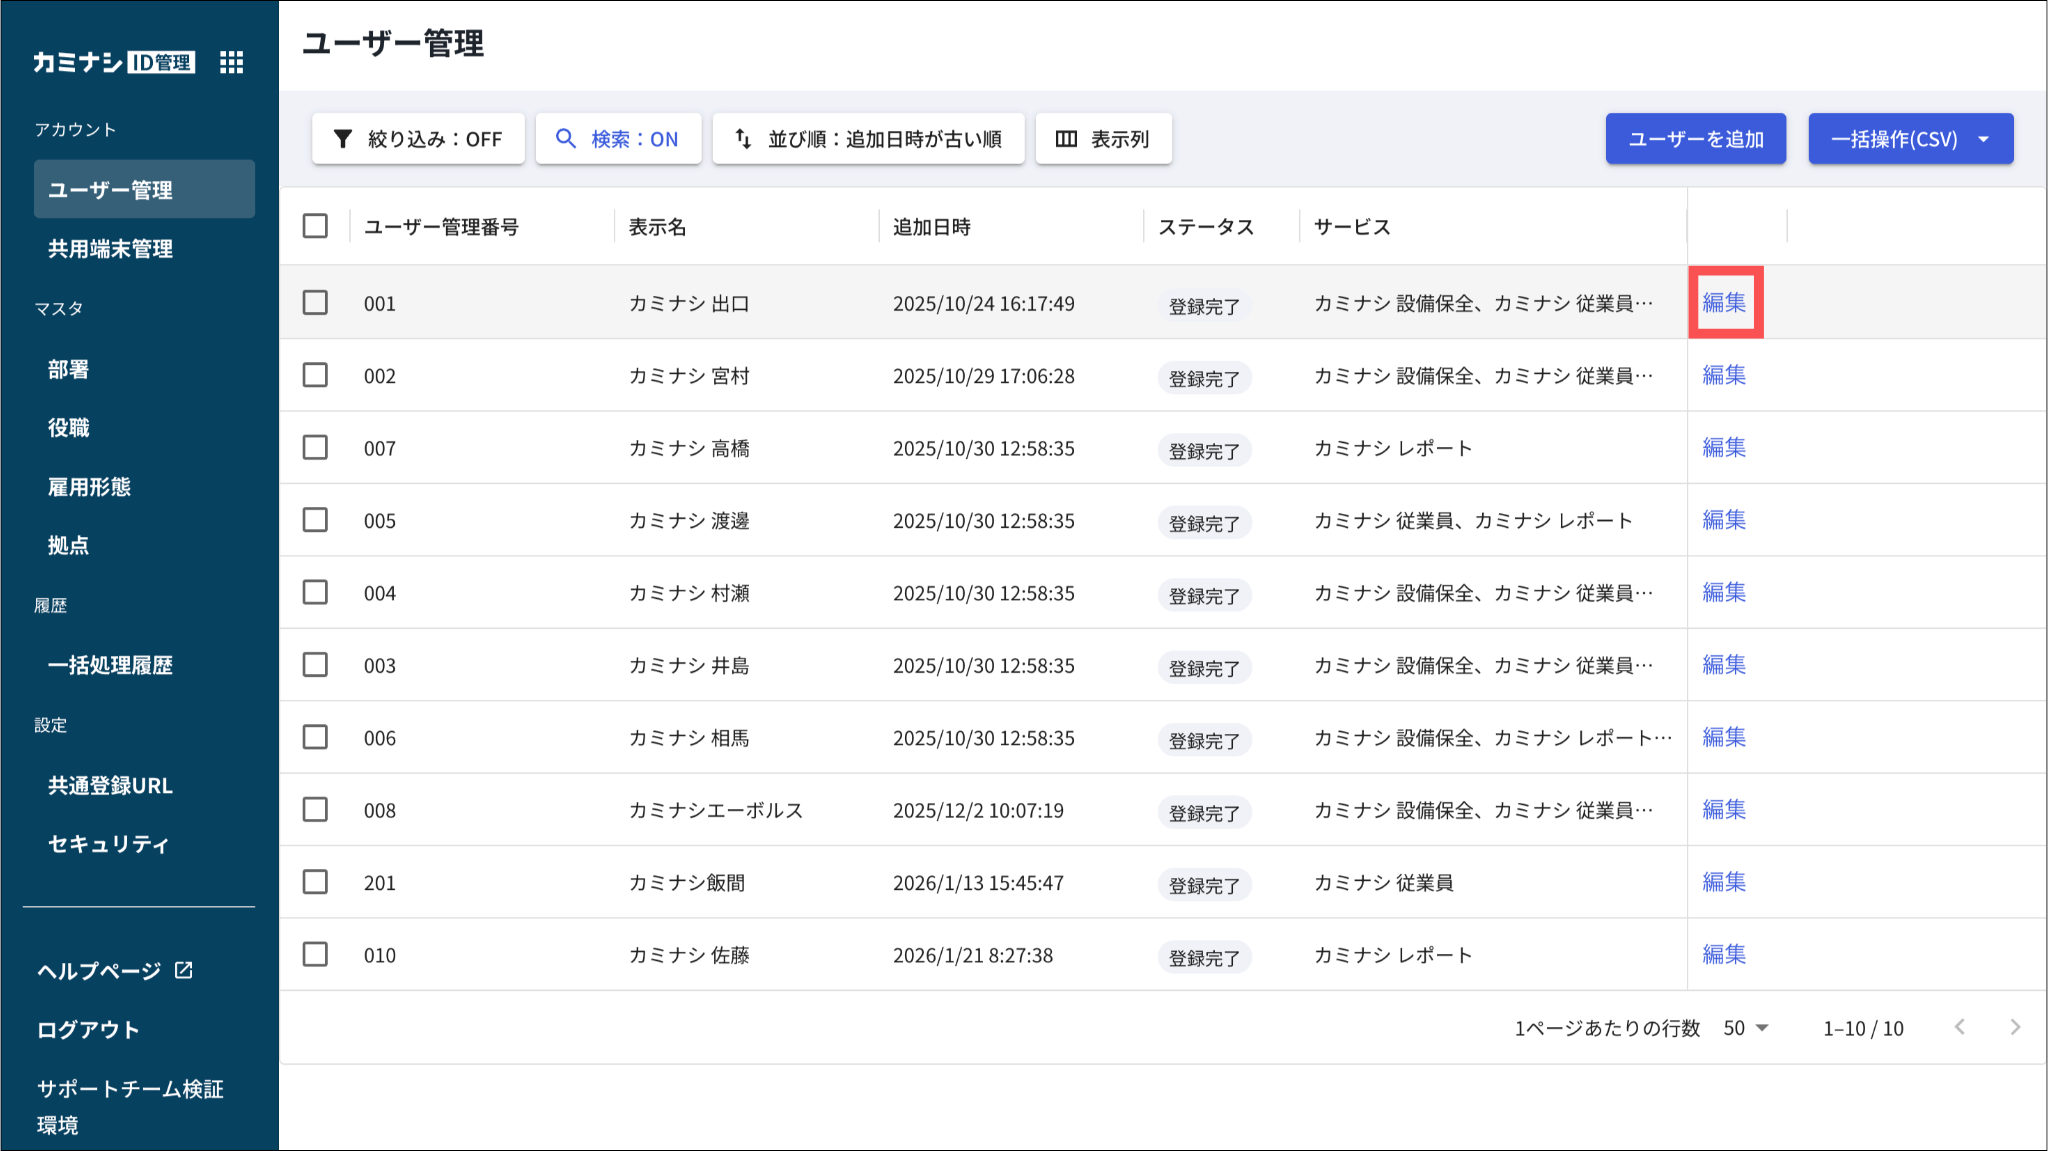Go to previous page arrow
2048x1151 pixels.
pos(1960,1027)
